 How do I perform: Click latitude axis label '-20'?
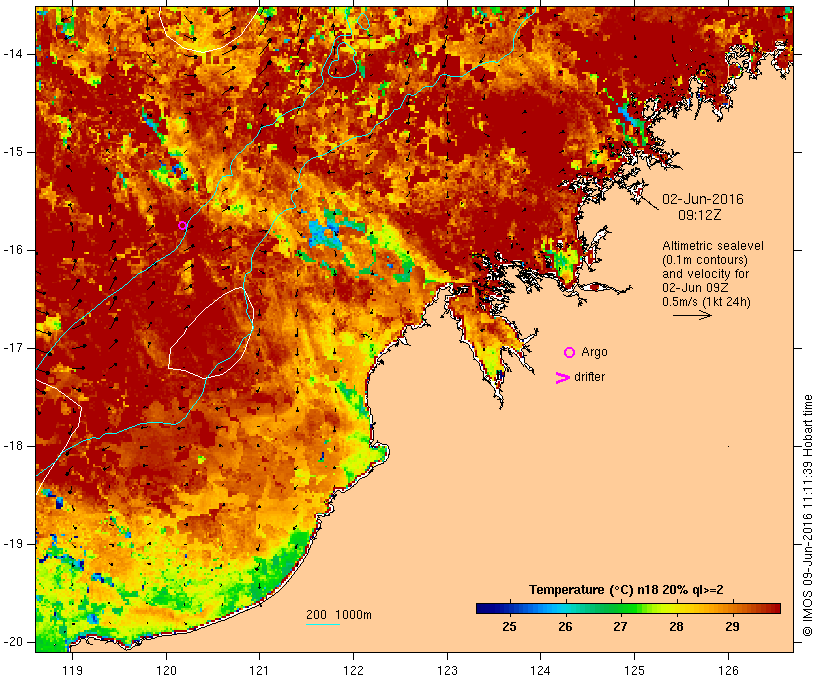13,642
